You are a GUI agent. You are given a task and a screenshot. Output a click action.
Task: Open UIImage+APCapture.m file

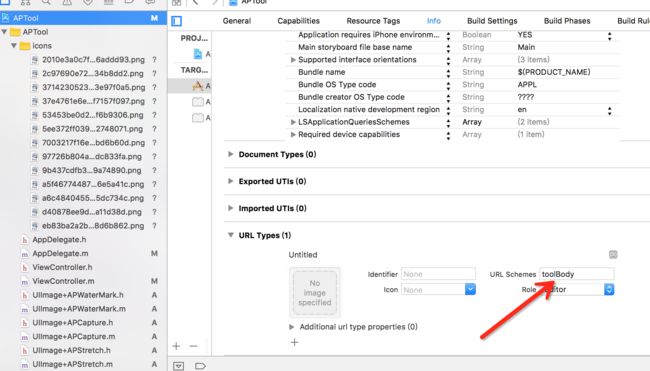[x=74, y=337]
